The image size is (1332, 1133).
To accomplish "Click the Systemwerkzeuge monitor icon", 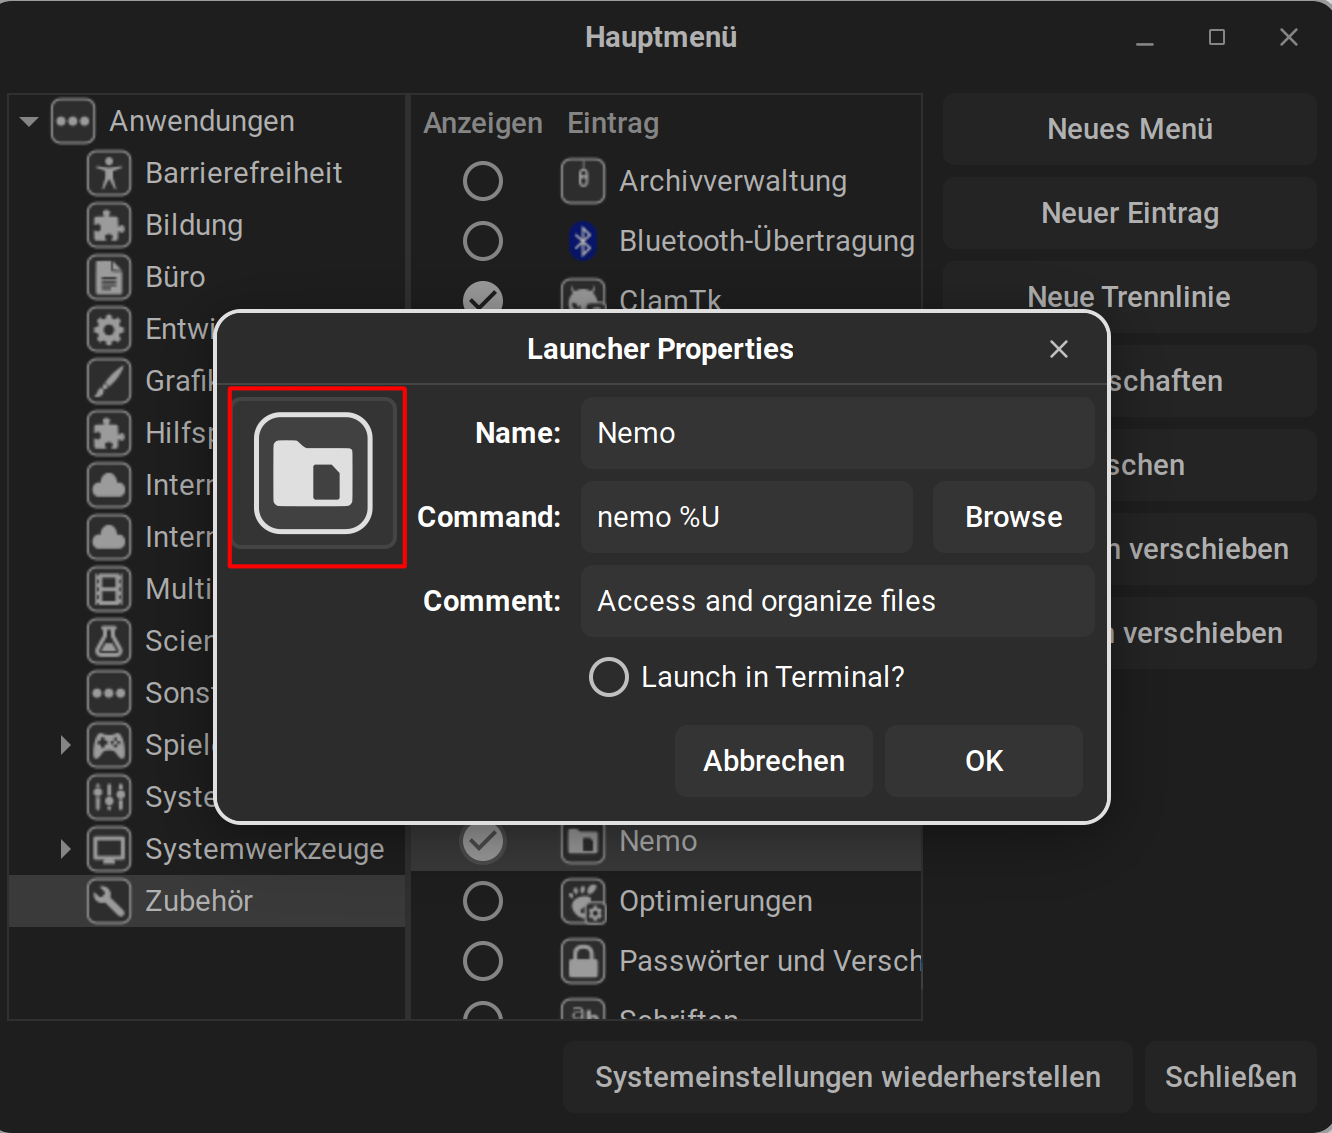I will coord(109,849).
